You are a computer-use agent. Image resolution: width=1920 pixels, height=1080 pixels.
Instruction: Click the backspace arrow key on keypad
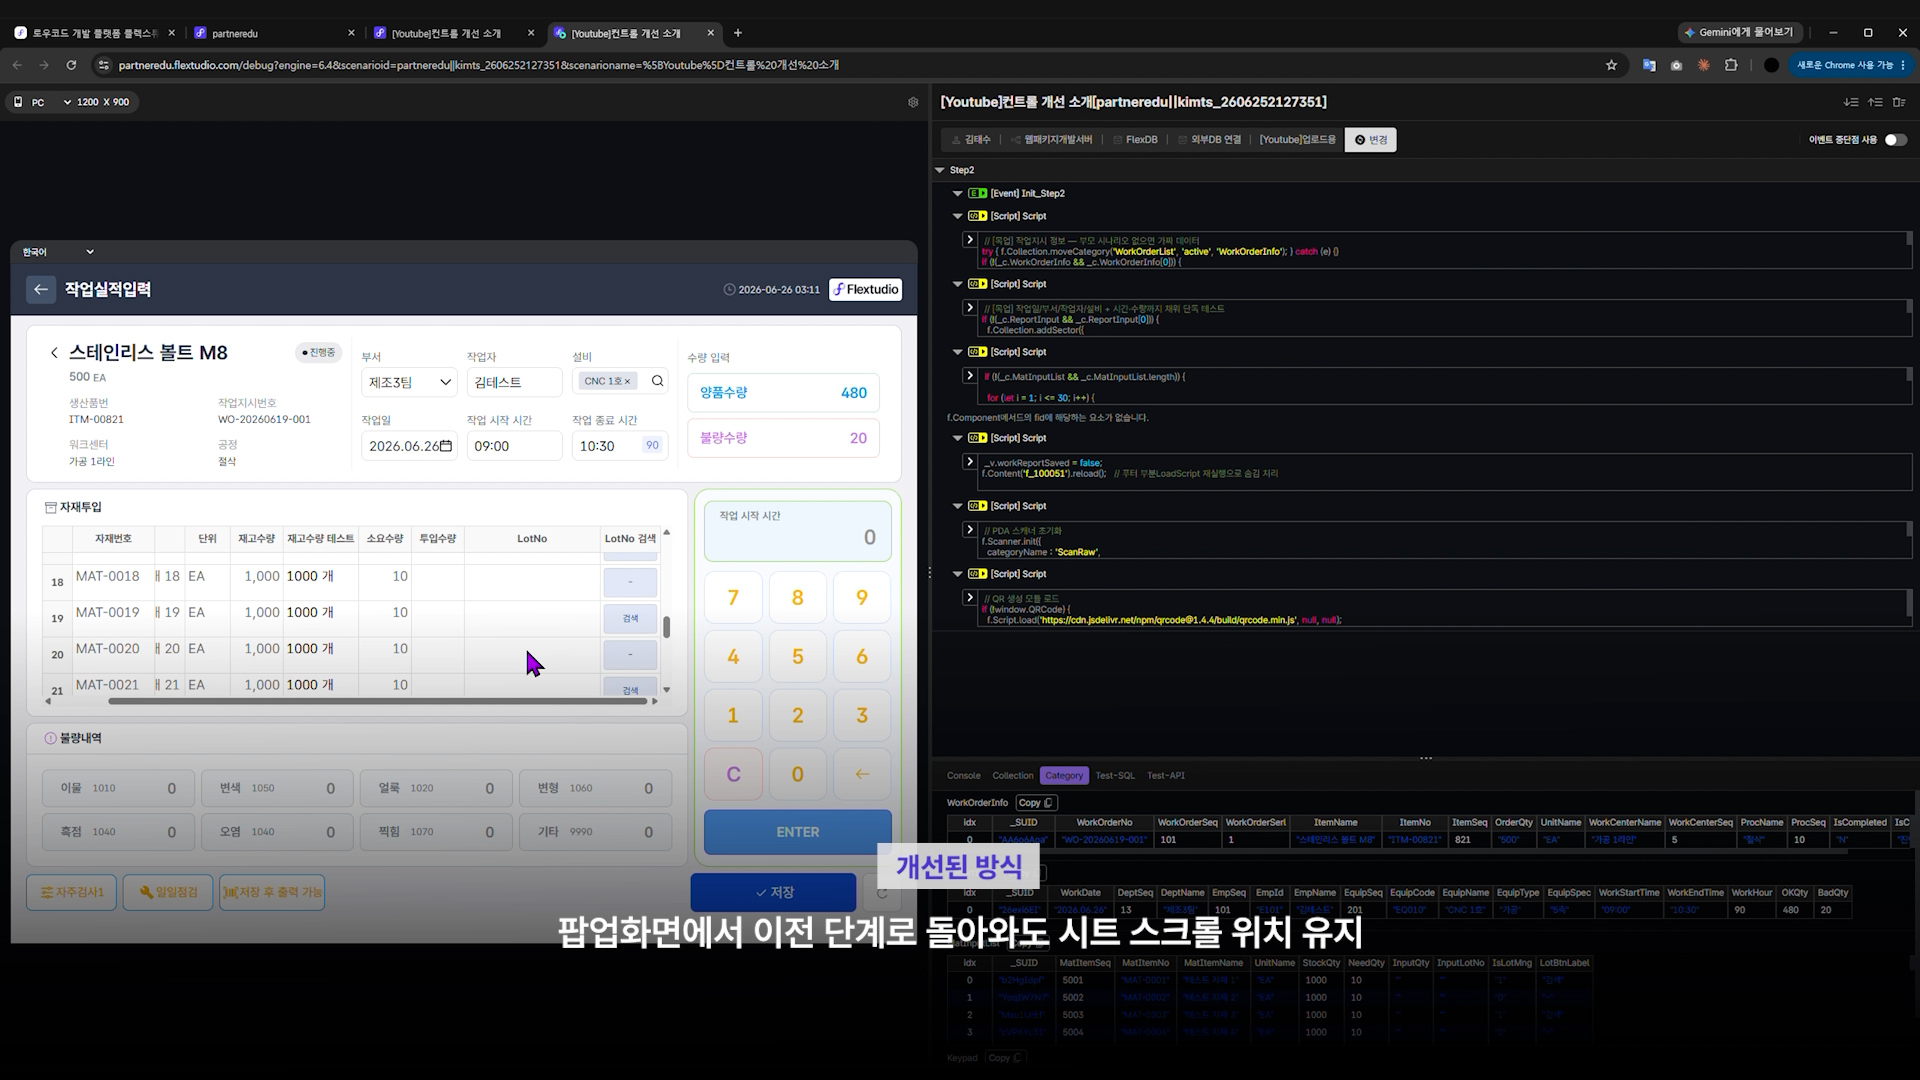pyautogui.click(x=861, y=774)
